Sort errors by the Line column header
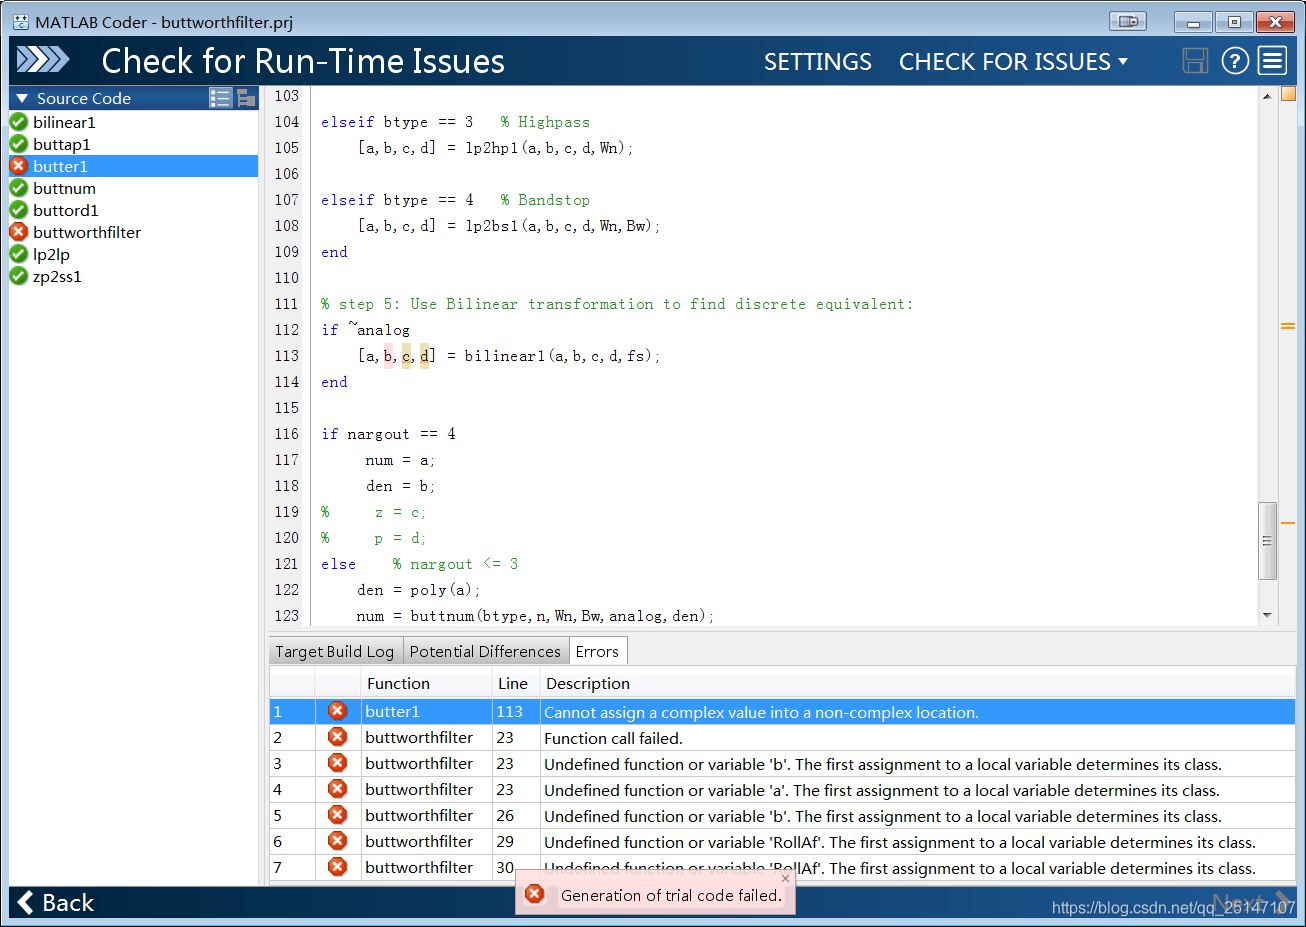 tap(516, 684)
